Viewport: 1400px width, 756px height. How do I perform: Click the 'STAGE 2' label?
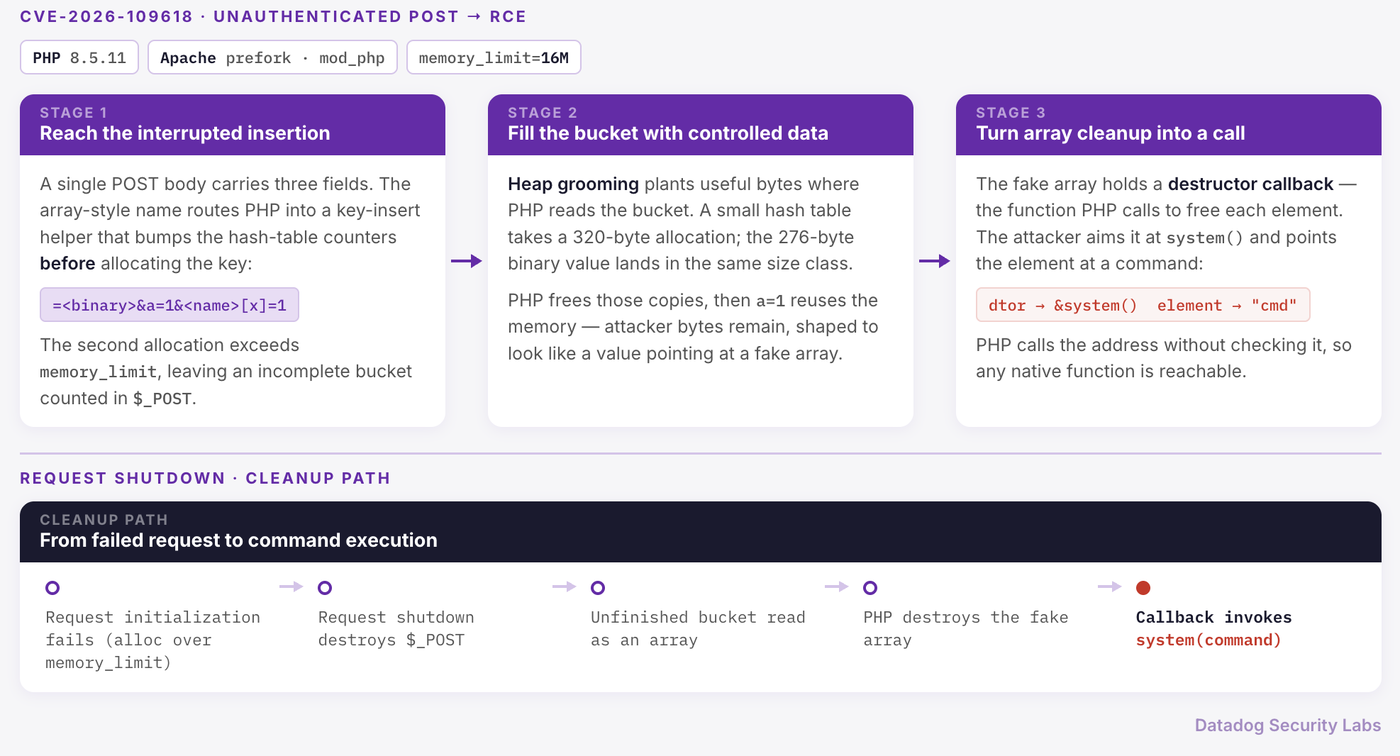pos(542,113)
